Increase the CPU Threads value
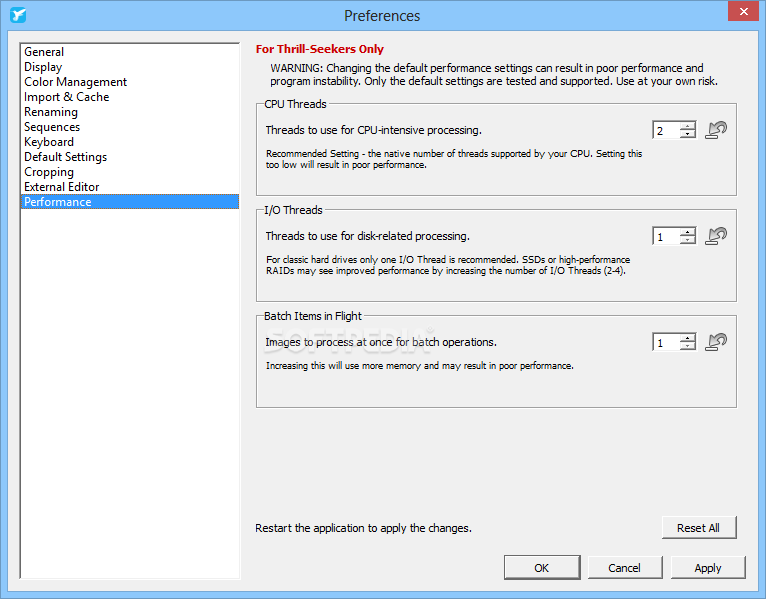 click(x=688, y=126)
